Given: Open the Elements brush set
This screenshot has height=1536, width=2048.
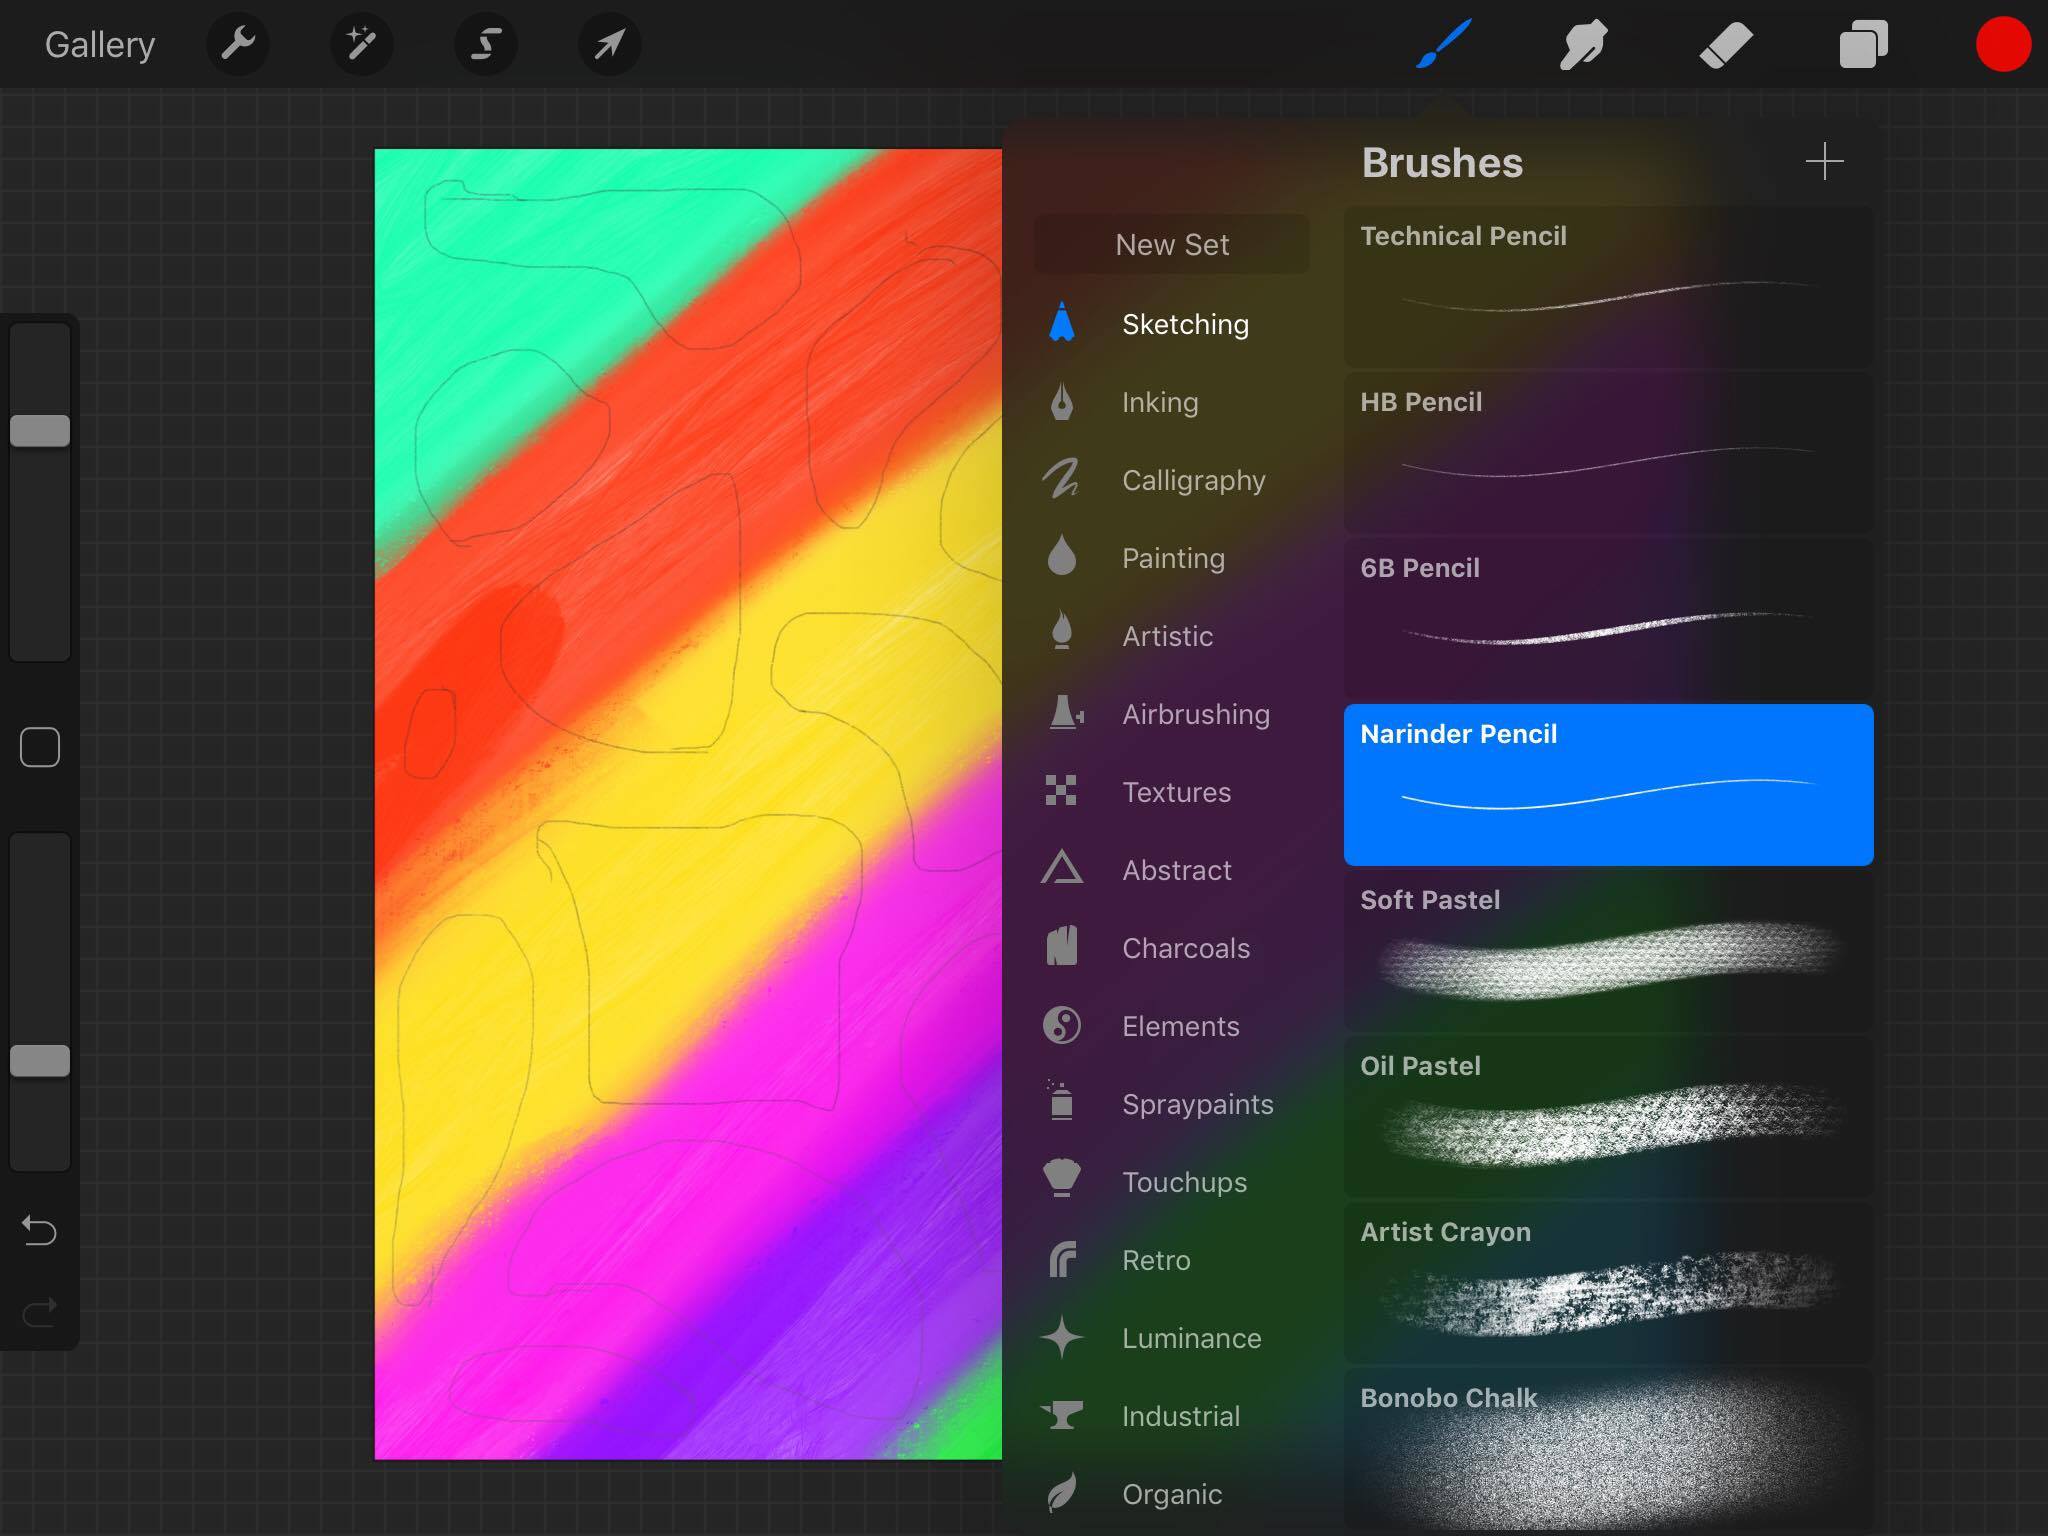Looking at the screenshot, I should click(1172, 1026).
